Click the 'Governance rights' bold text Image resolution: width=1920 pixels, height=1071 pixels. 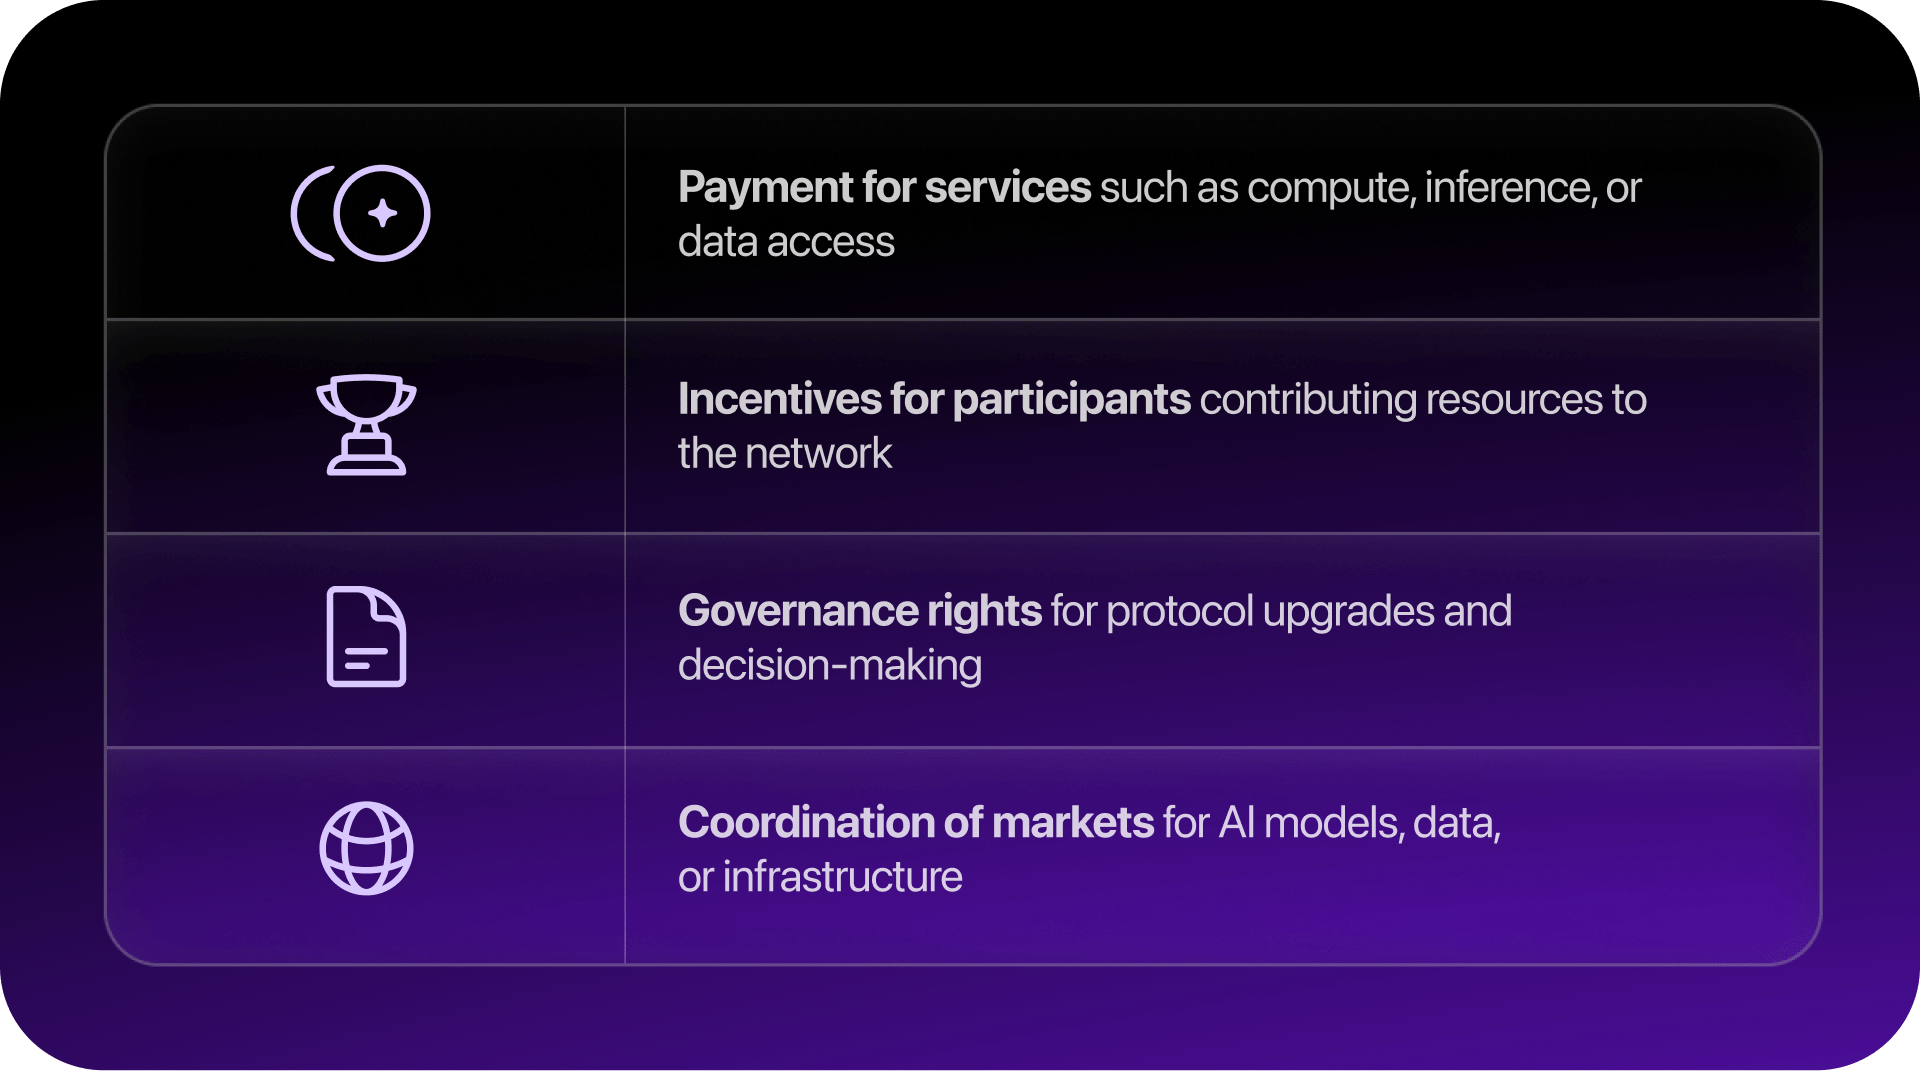pyautogui.click(x=860, y=611)
